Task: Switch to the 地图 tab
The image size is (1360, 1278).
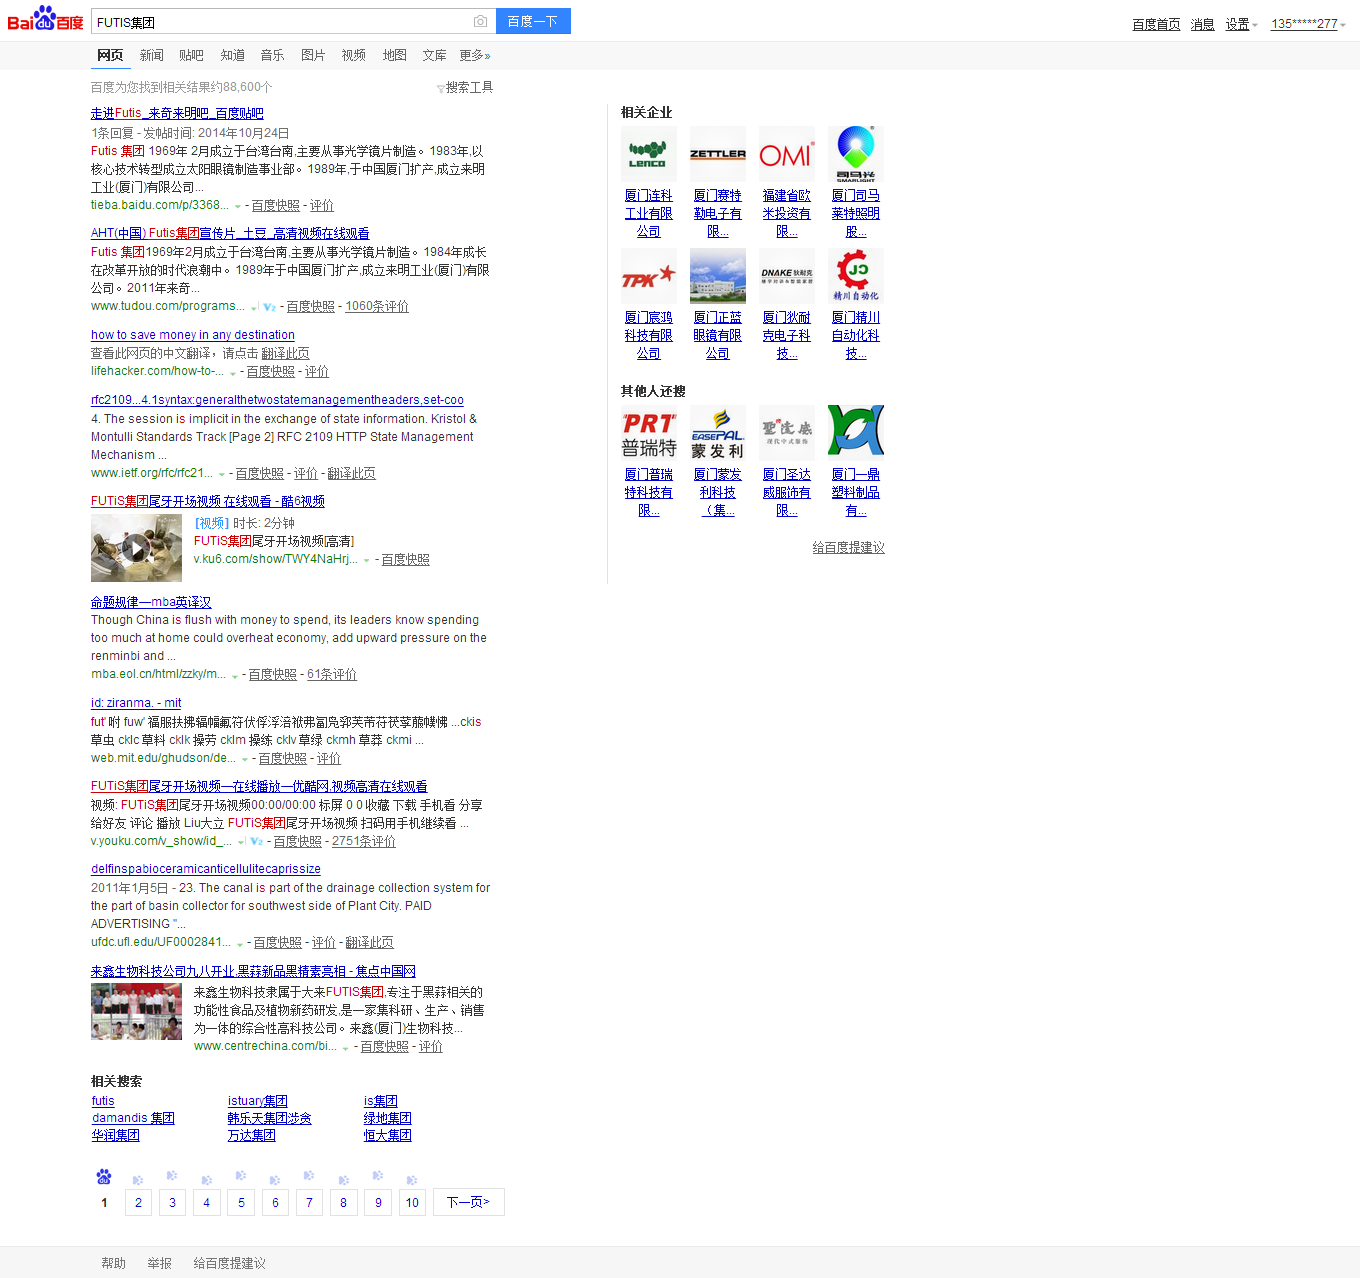Action: coord(394,55)
